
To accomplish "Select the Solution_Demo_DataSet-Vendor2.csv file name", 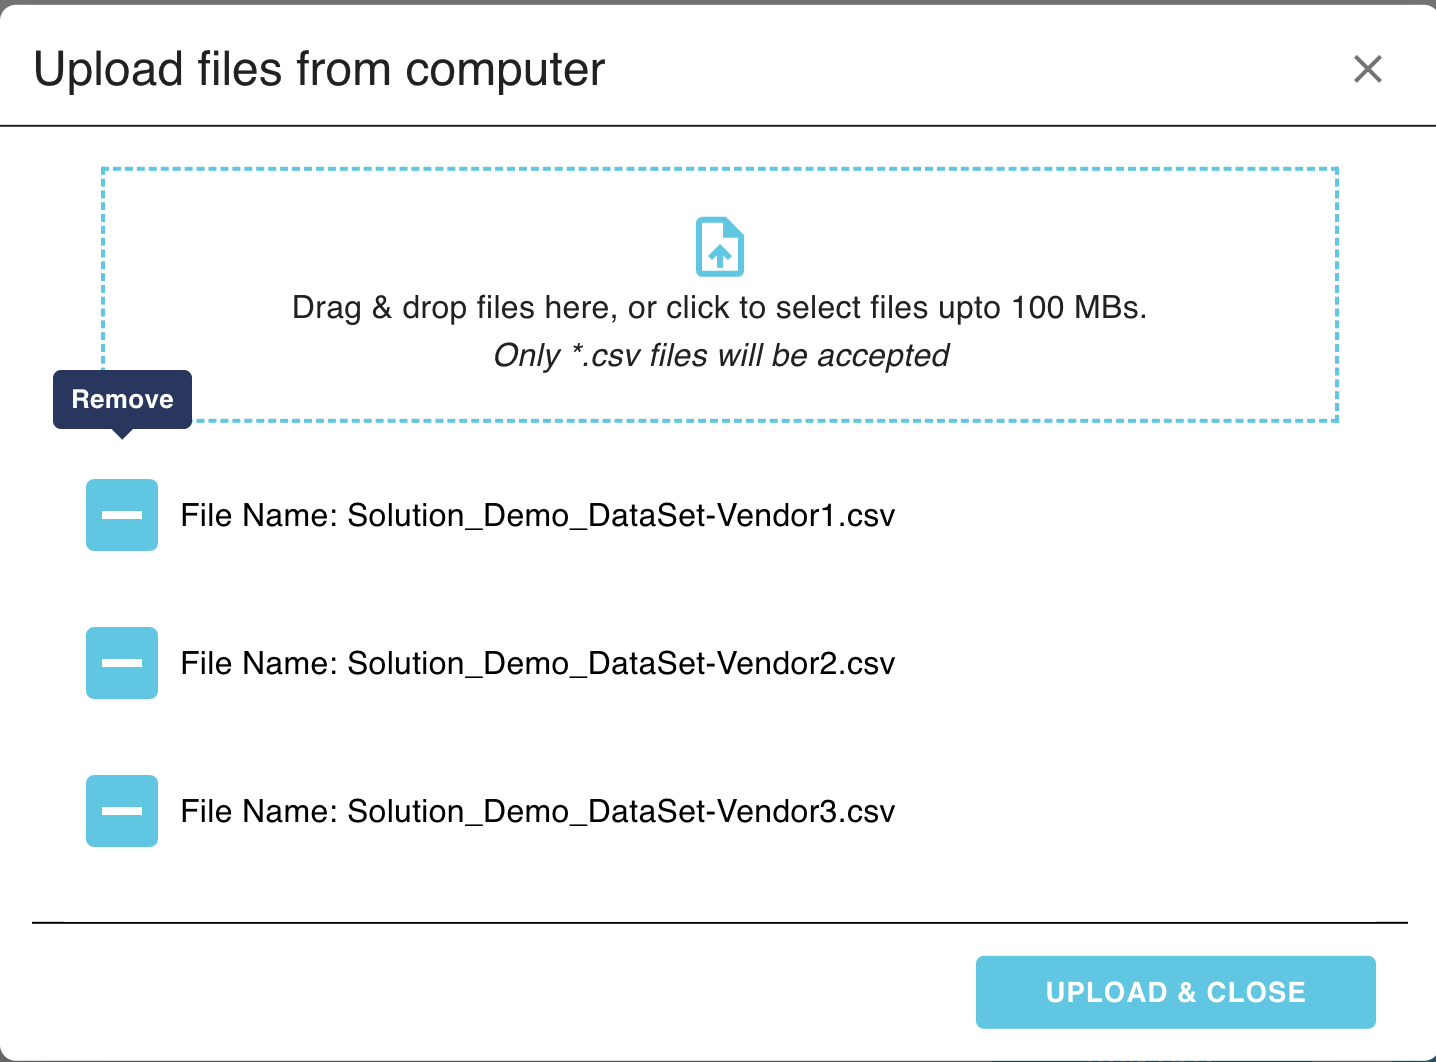I will pos(620,664).
